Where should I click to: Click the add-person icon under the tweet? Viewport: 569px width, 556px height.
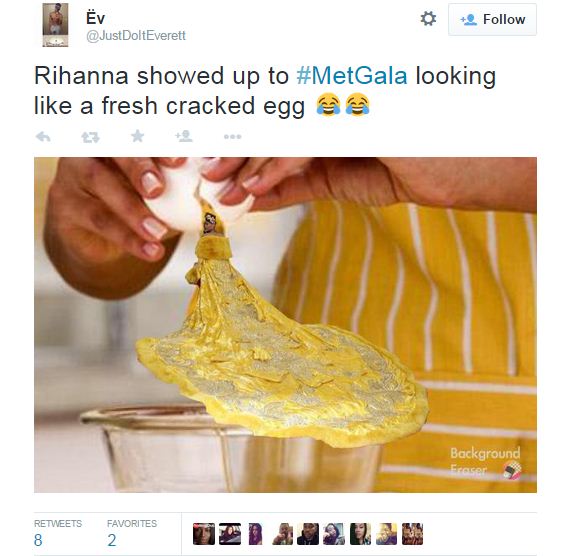pos(184,136)
